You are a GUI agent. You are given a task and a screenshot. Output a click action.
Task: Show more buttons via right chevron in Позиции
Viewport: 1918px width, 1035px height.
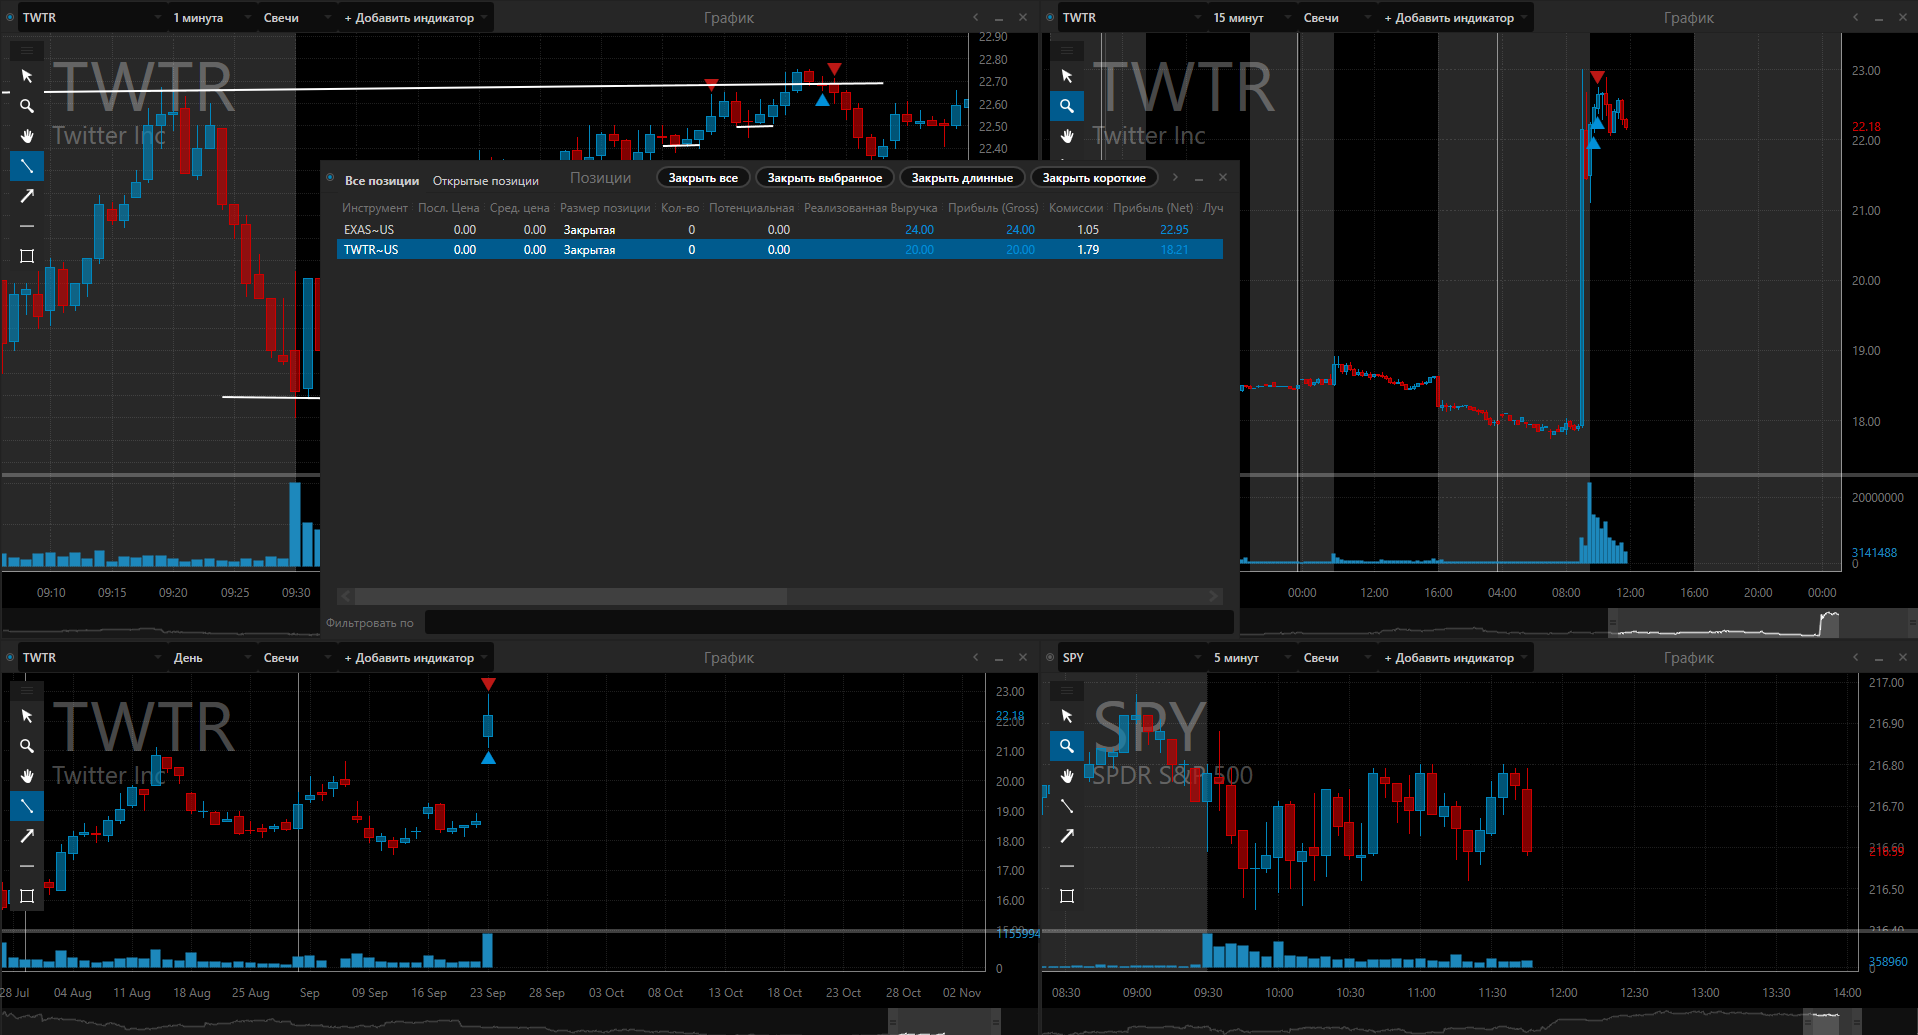[1175, 178]
